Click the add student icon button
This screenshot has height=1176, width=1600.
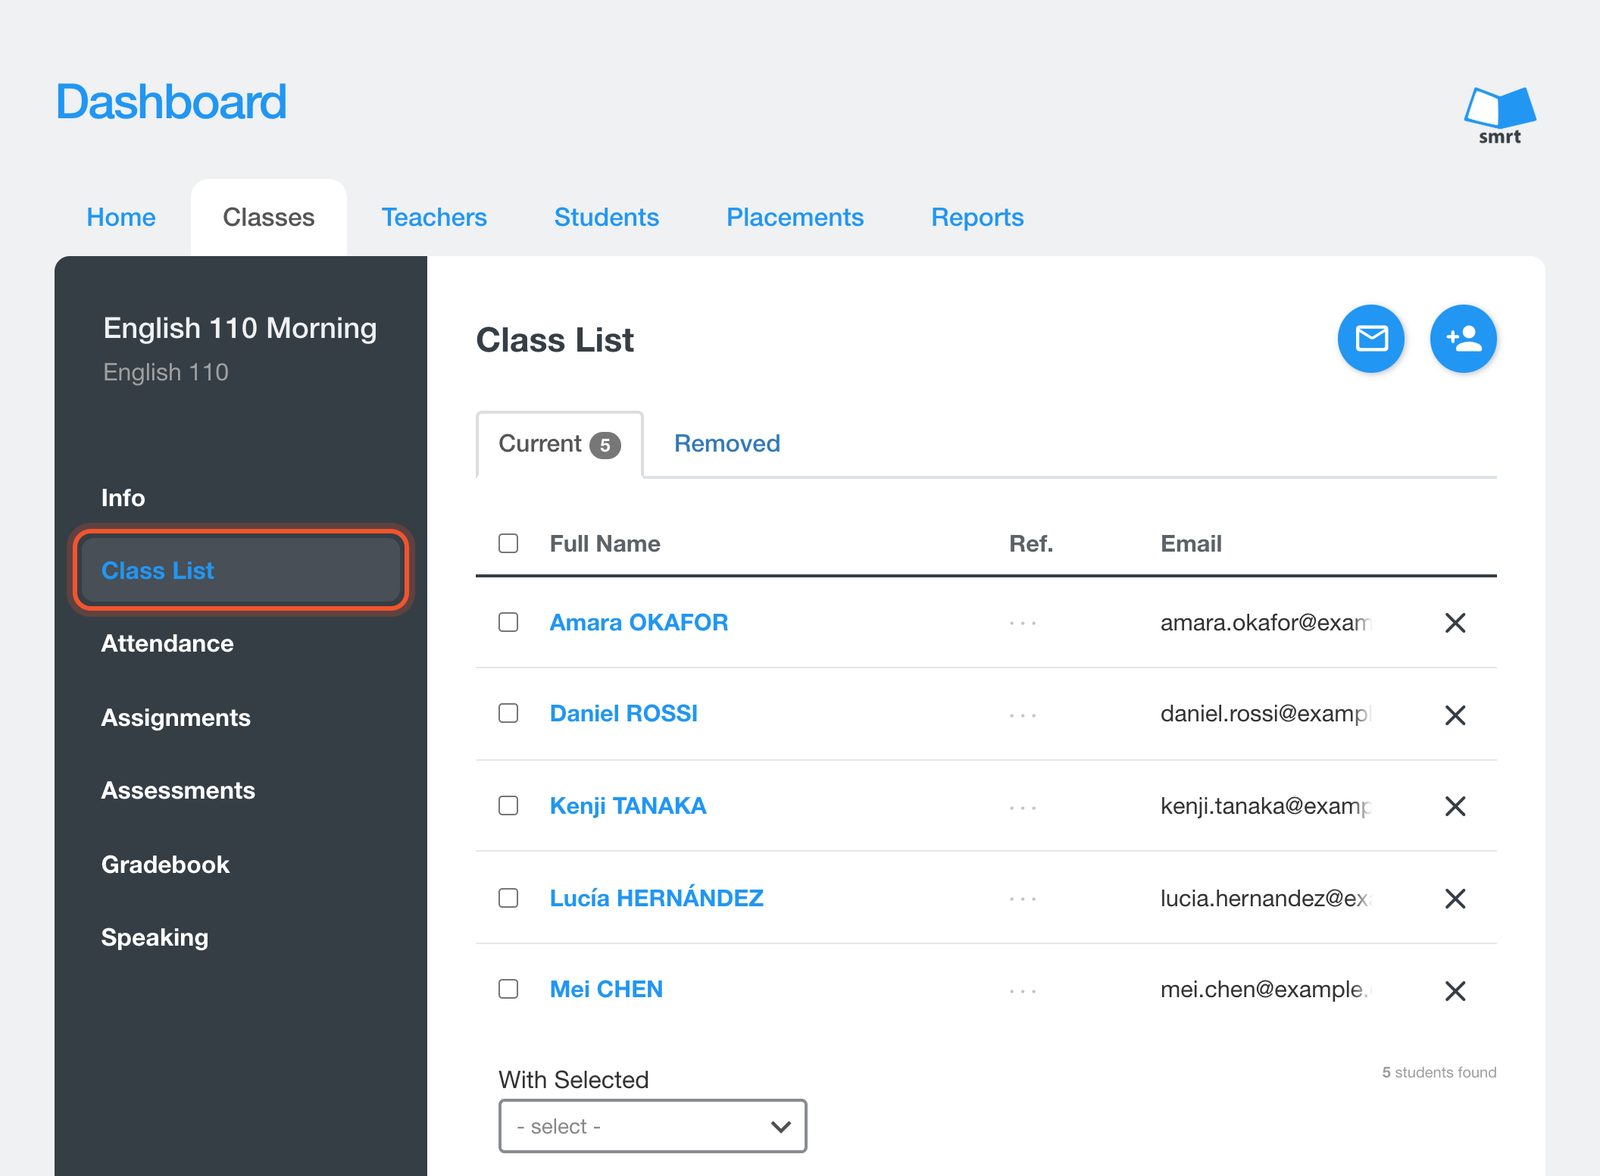1463,339
